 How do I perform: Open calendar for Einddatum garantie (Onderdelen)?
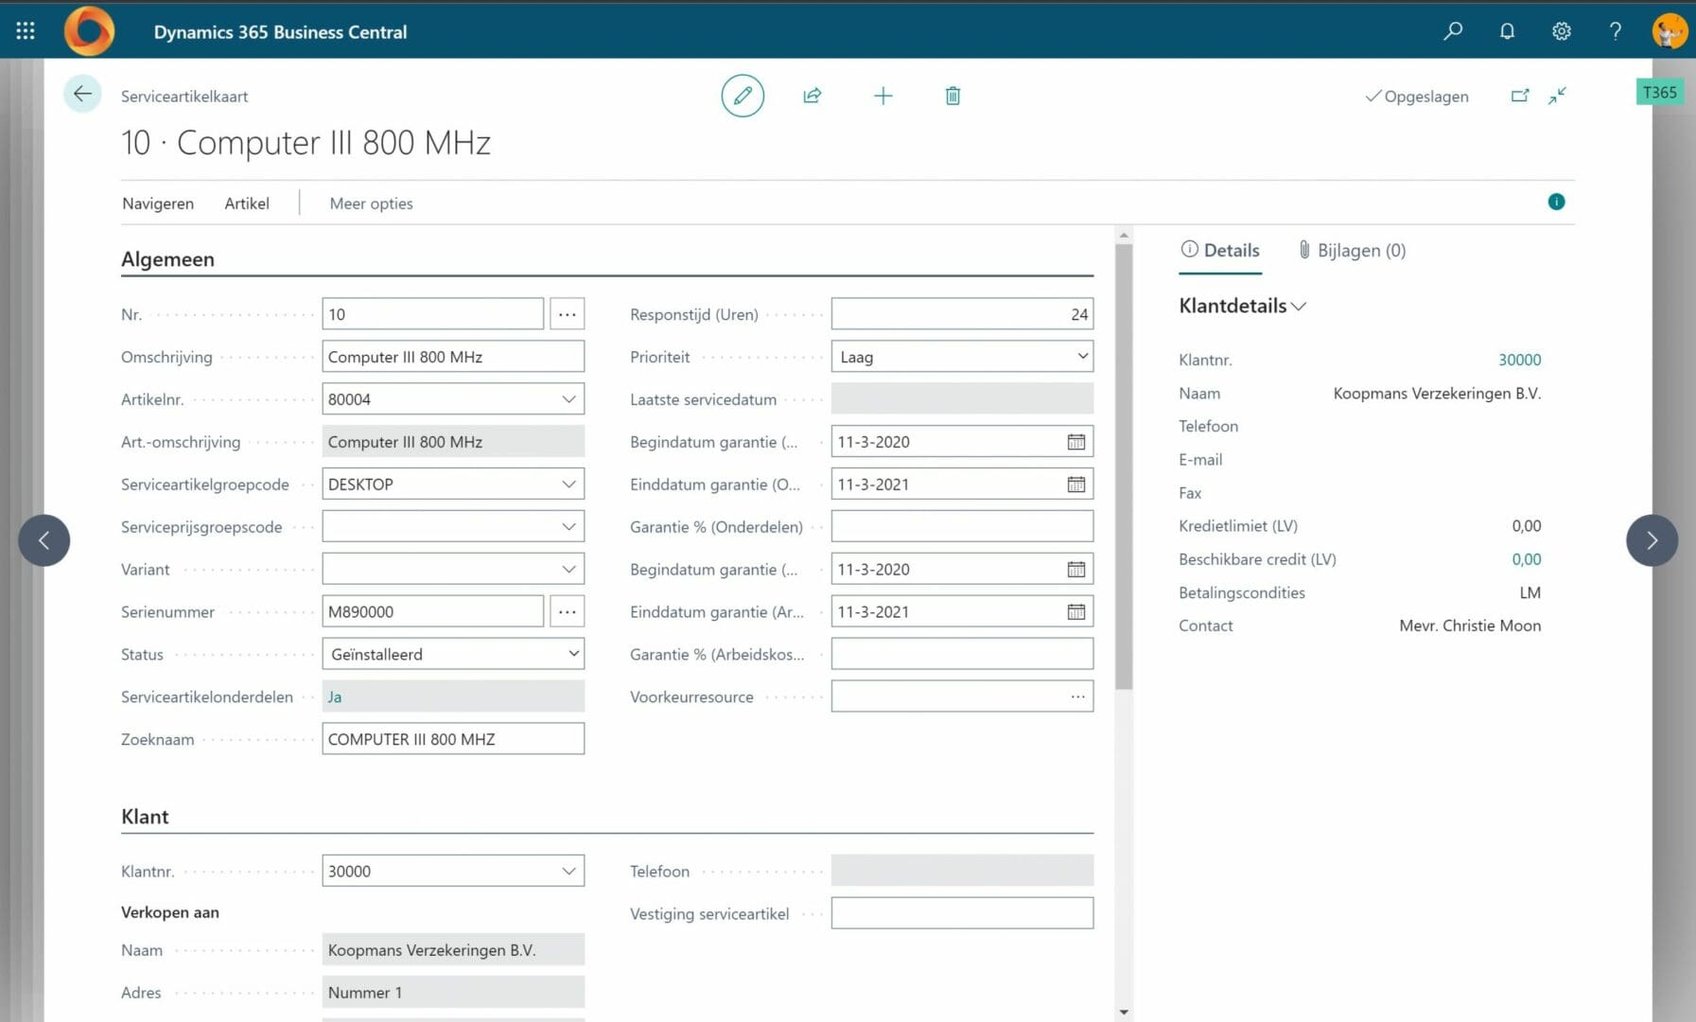coord(1076,484)
